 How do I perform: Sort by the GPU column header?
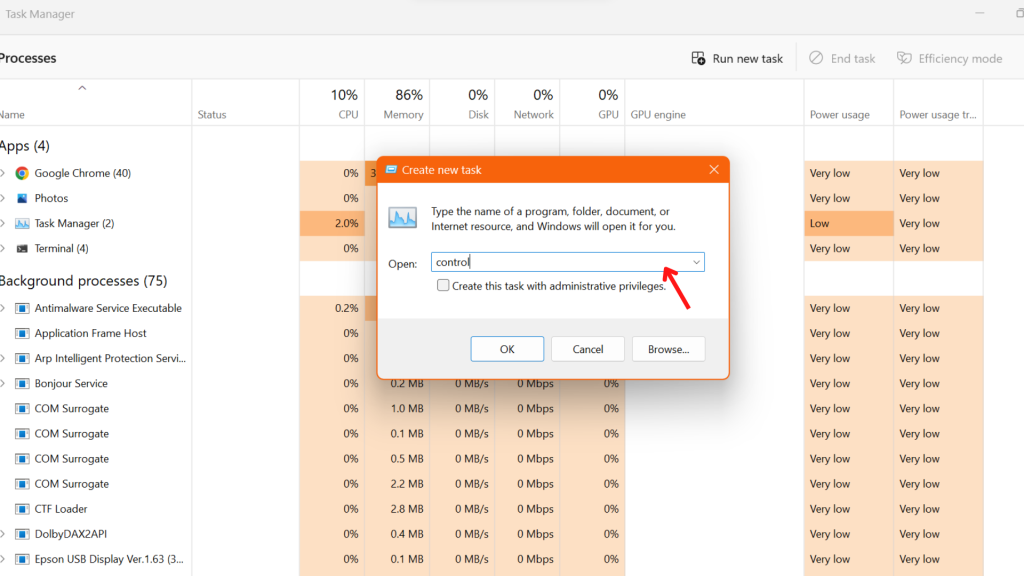click(592, 103)
